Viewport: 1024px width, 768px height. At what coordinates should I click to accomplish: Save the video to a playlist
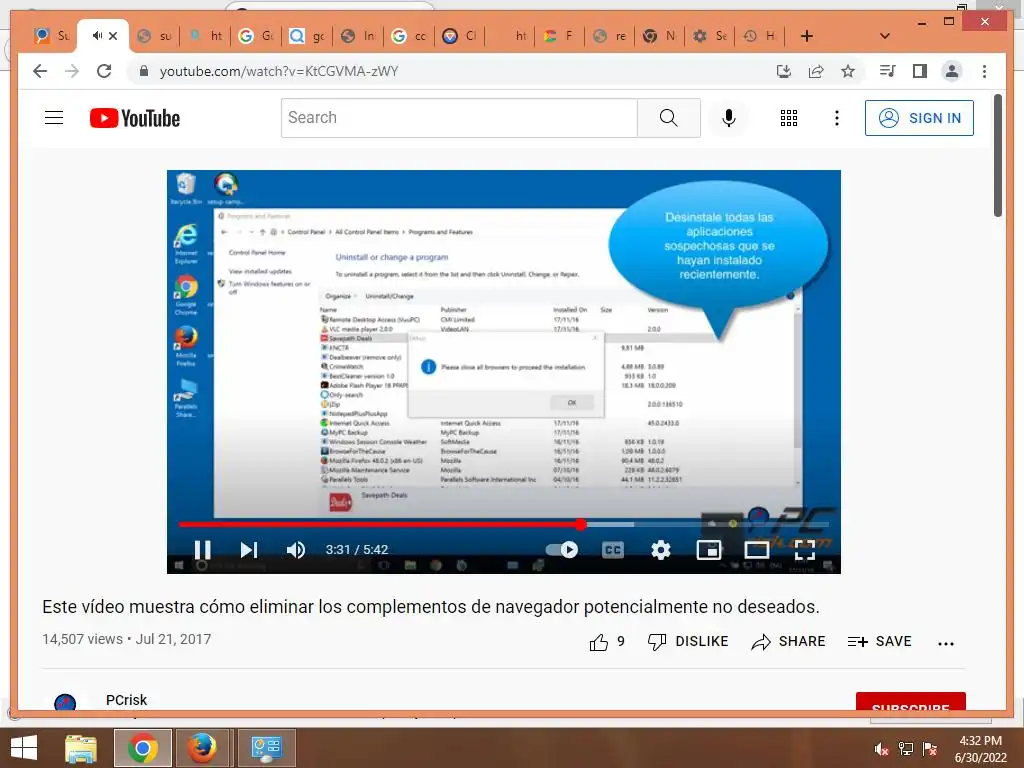[879, 642]
